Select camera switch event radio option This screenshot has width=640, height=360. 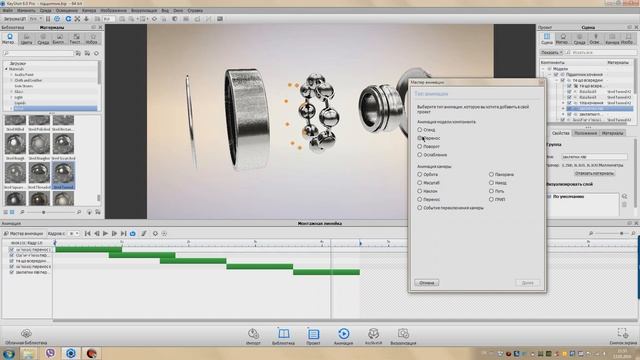(420, 208)
